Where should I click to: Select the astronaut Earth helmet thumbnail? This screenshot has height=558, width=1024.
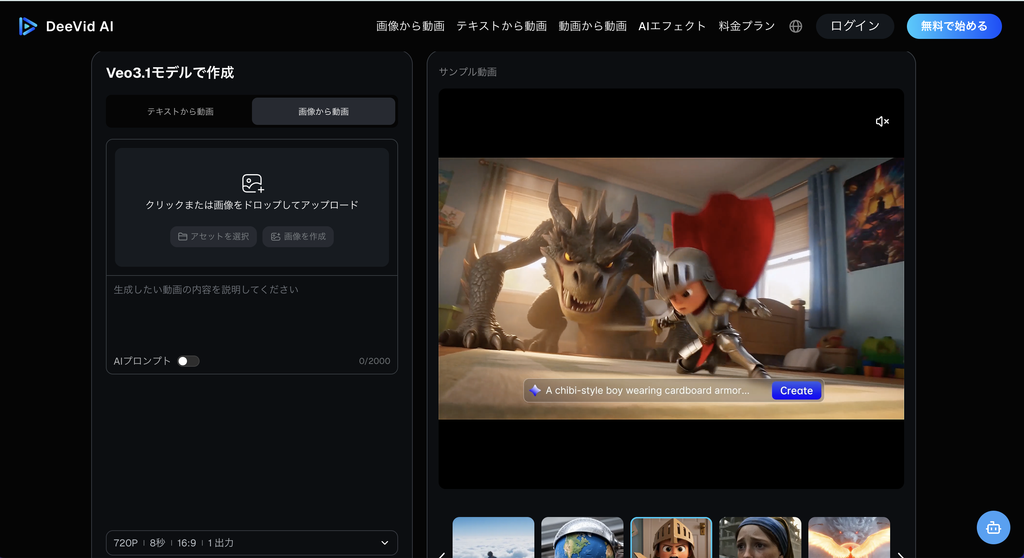click(582, 537)
